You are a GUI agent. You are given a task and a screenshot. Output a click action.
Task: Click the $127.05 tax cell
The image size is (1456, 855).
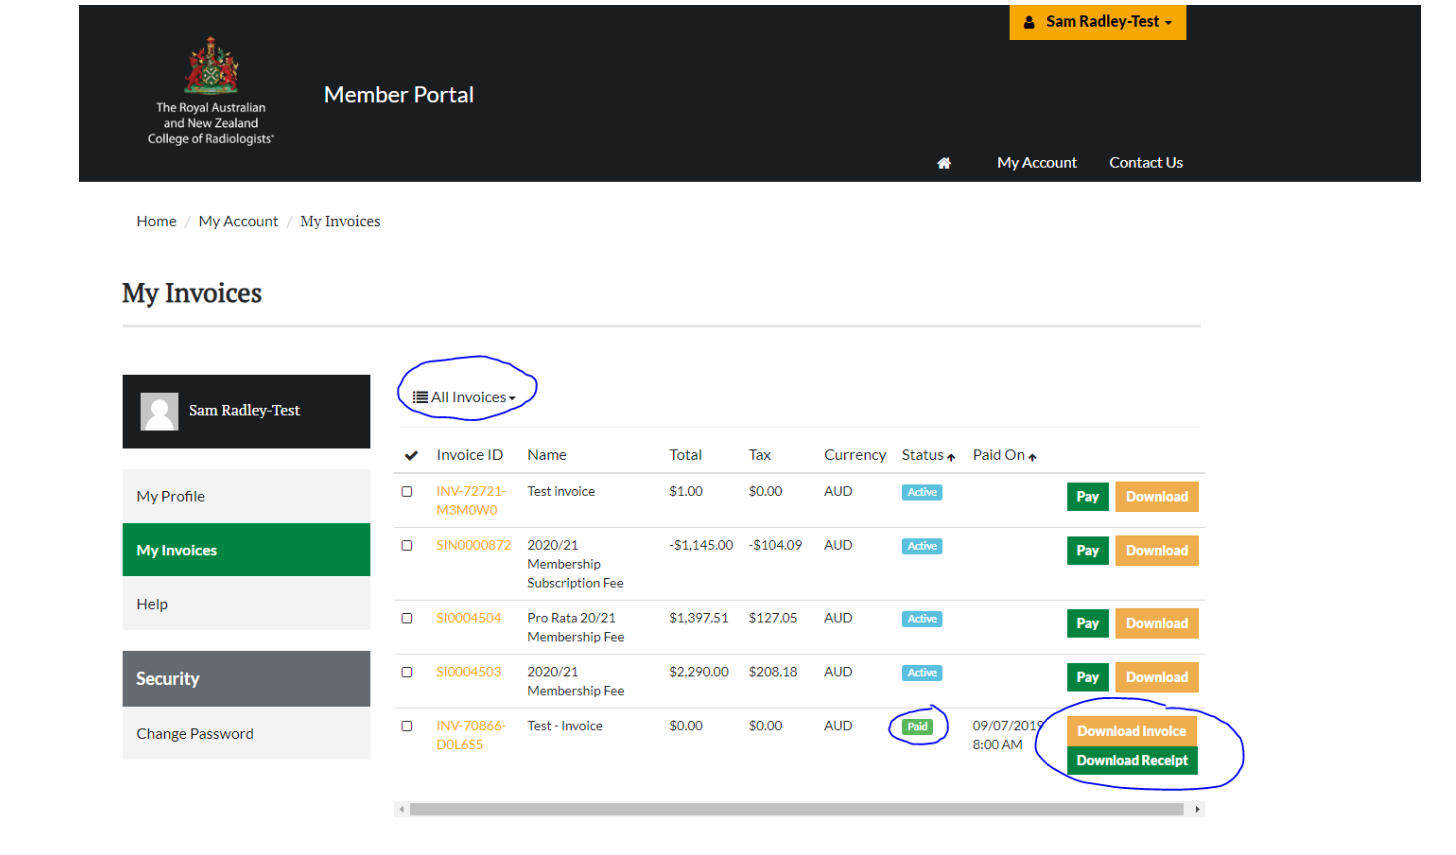point(772,618)
